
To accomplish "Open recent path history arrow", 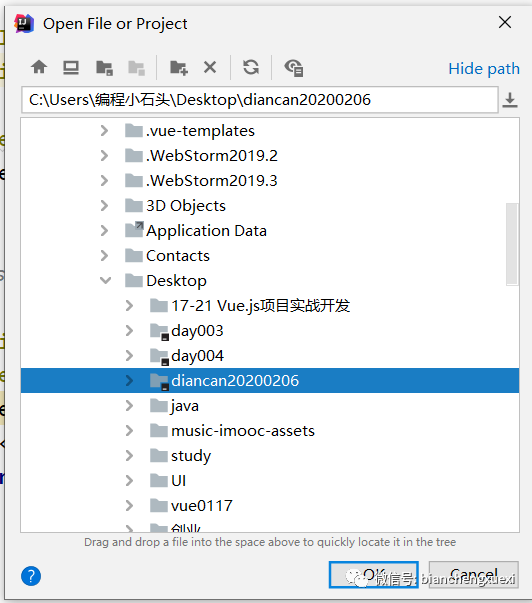I will 510,100.
